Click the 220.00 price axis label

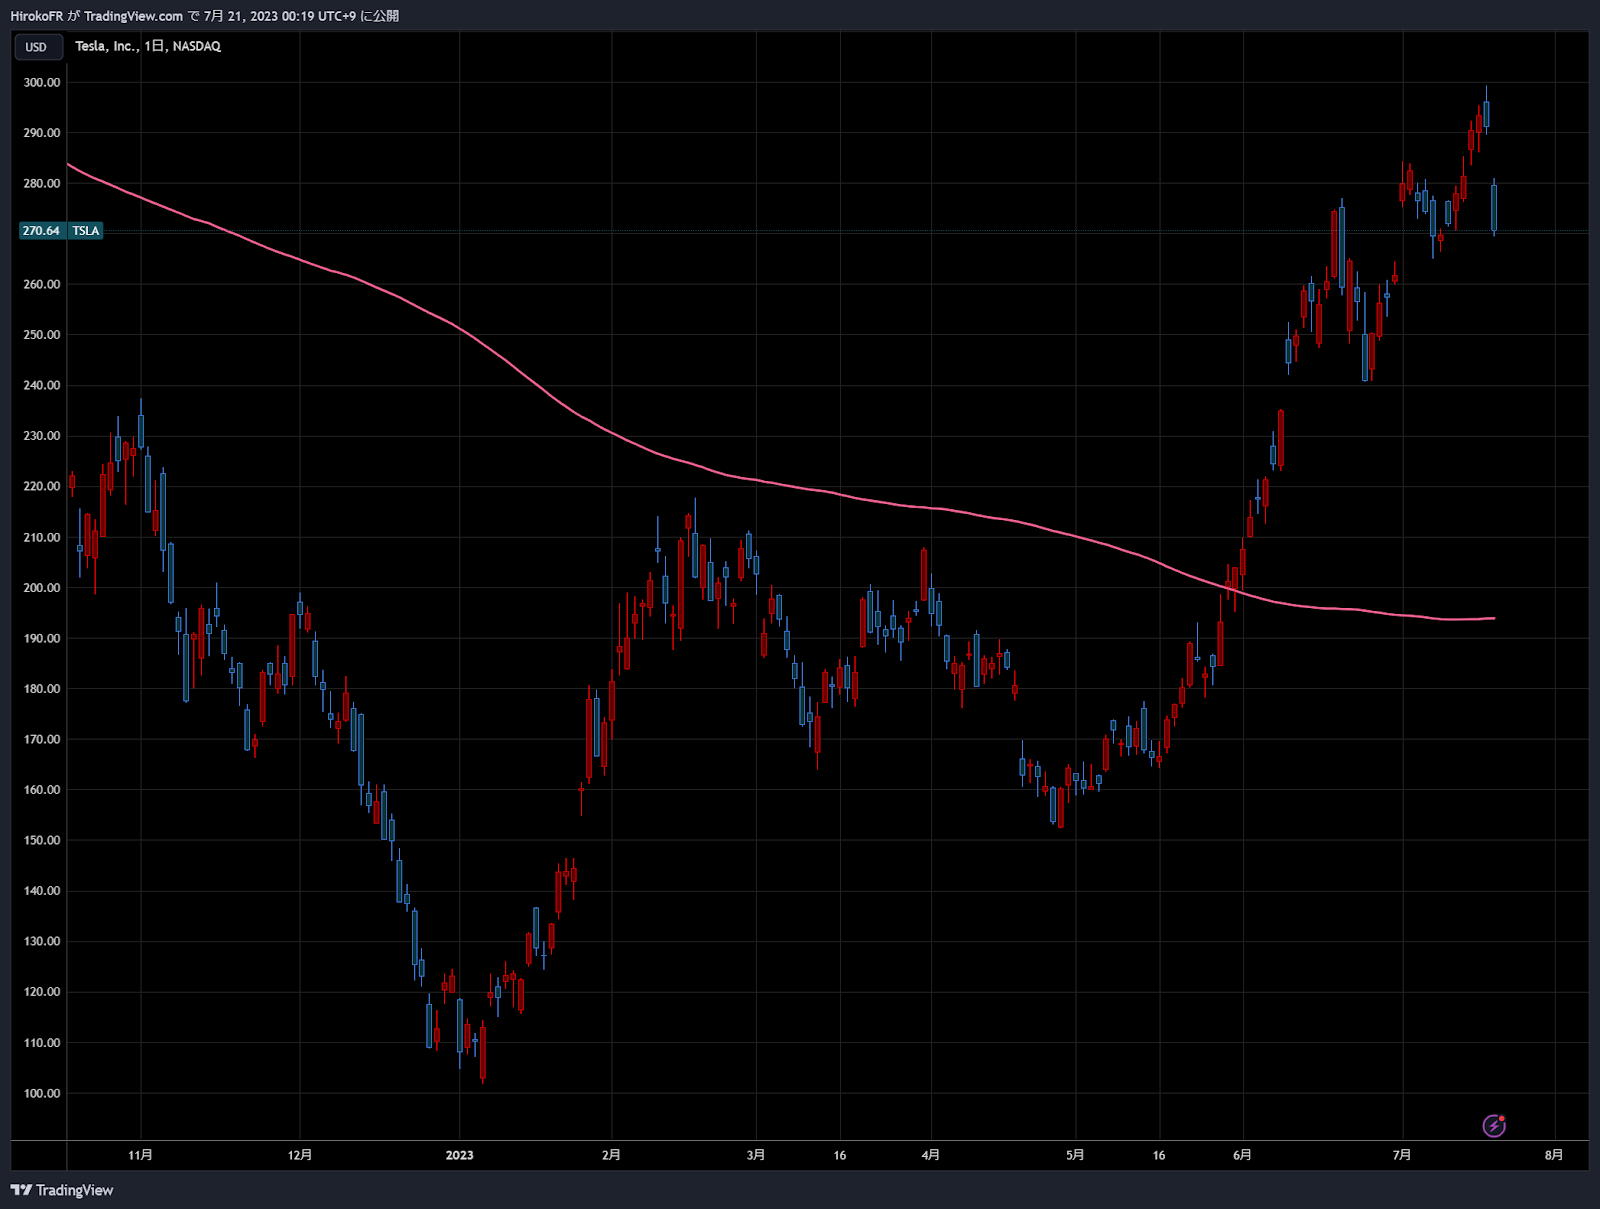[x=42, y=486]
